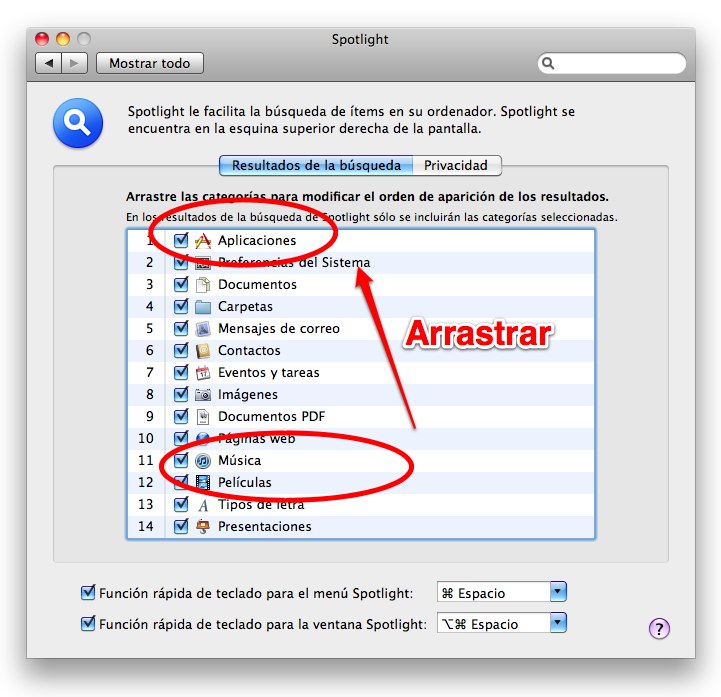721x697 pixels.
Task: Click the Carpetas folder icon
Action: click(x=203, y=307)
